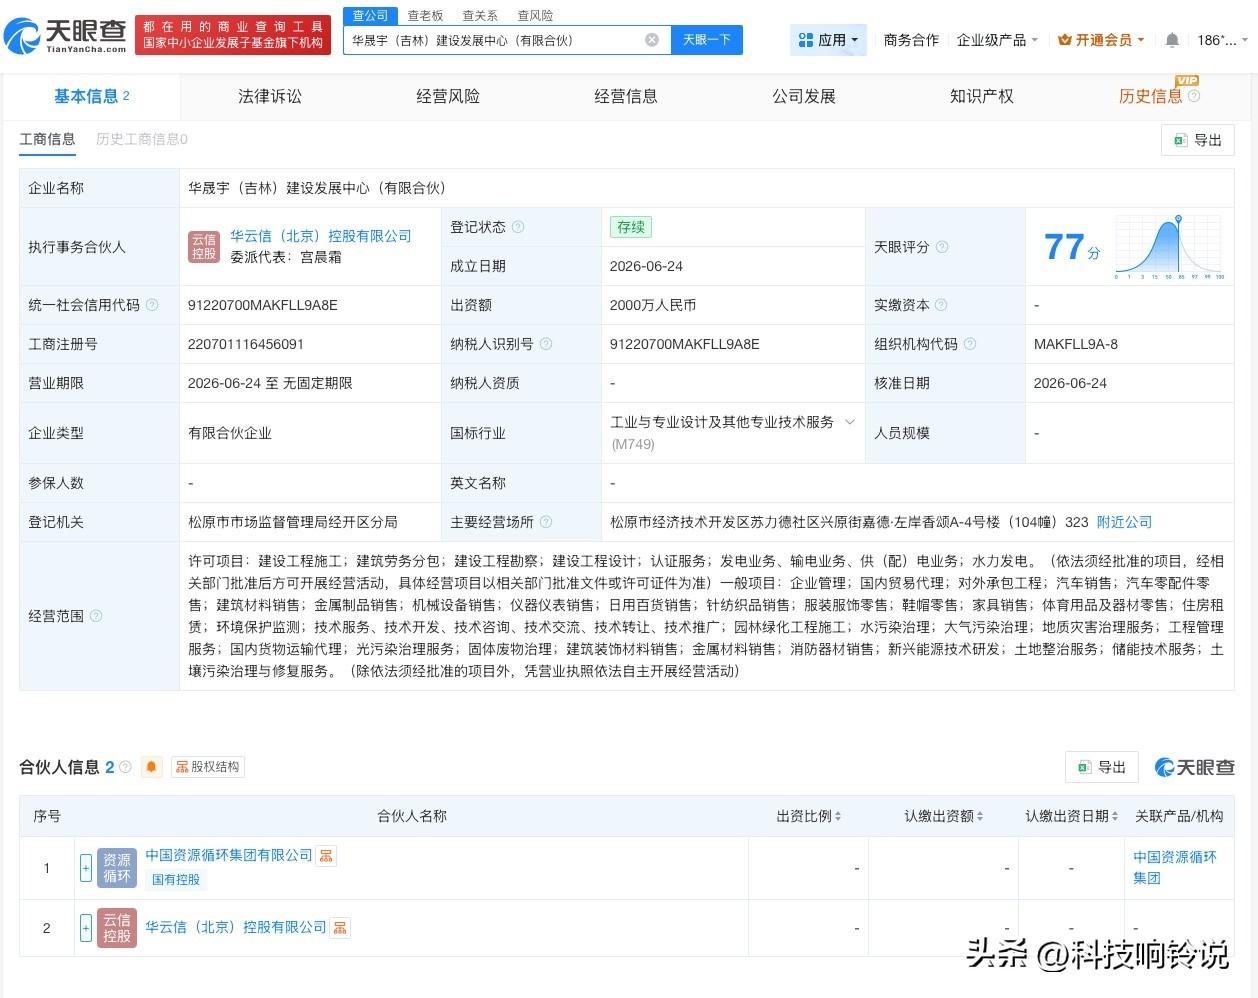This screenshot has height=998, width=1258.
Task: Click 云信控股 logo in 执行事务合伙人 row
Action: pyautogui.click(x=204, y=246)
